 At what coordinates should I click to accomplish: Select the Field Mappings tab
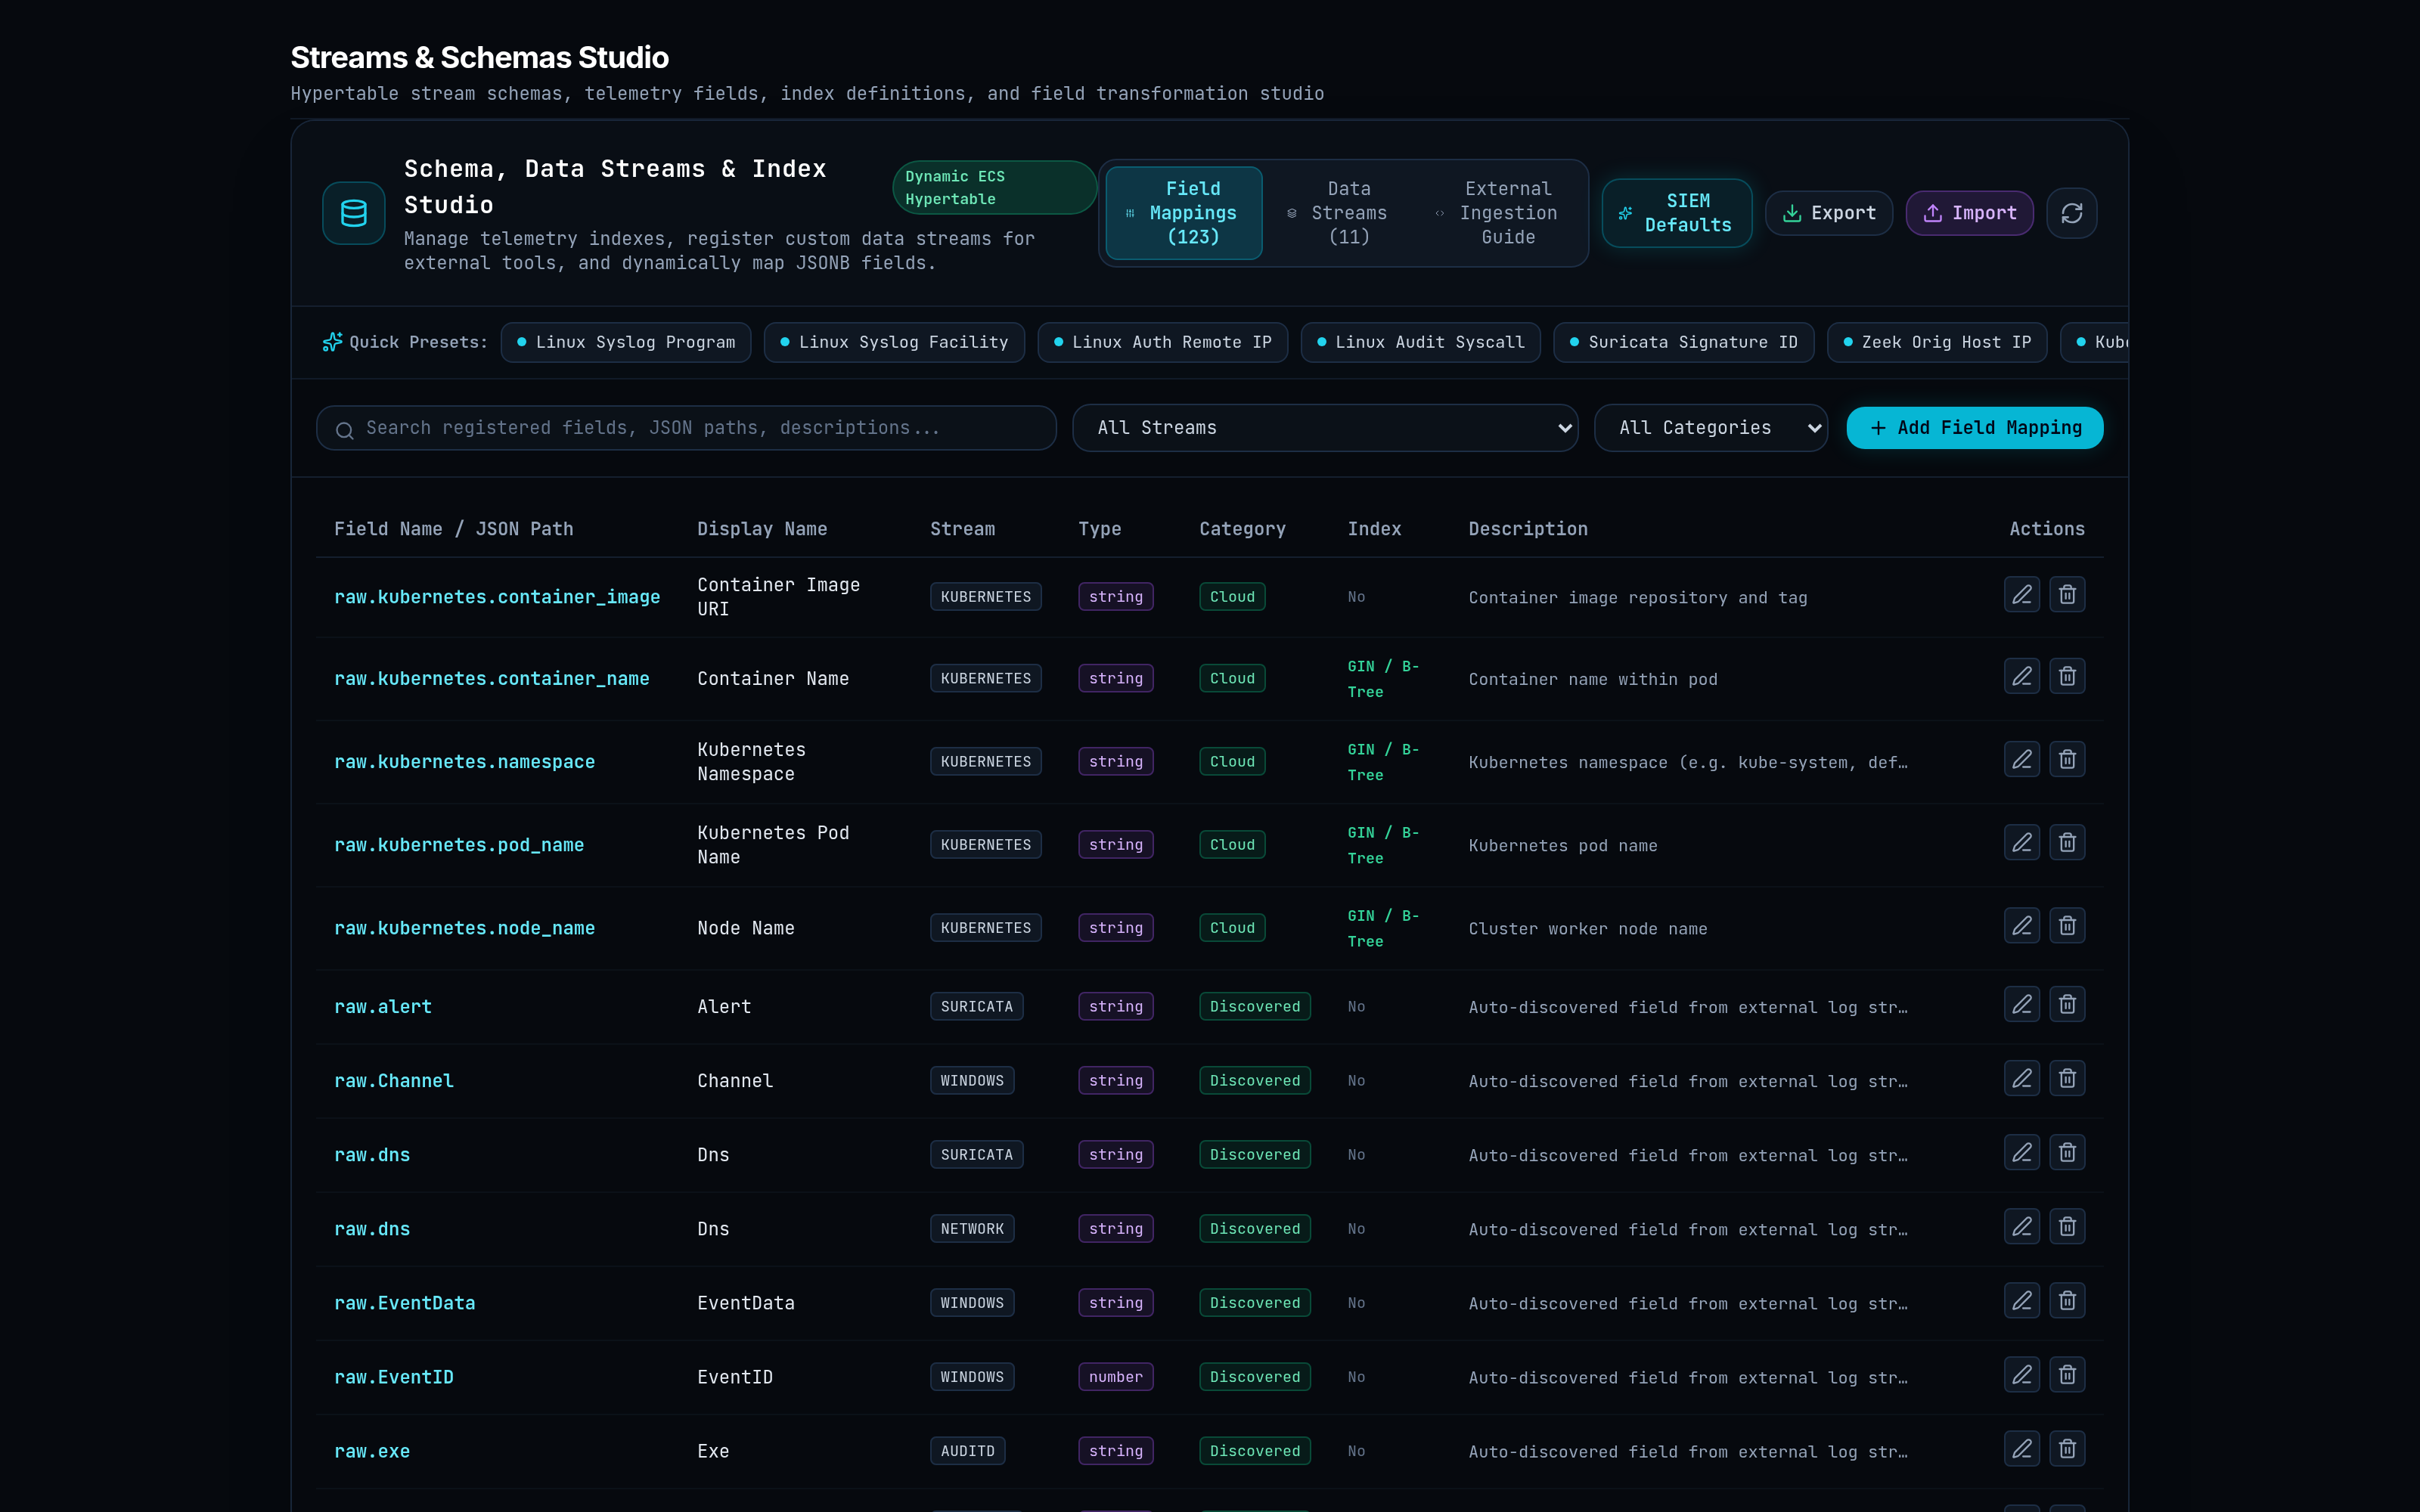coord(1184,213)
